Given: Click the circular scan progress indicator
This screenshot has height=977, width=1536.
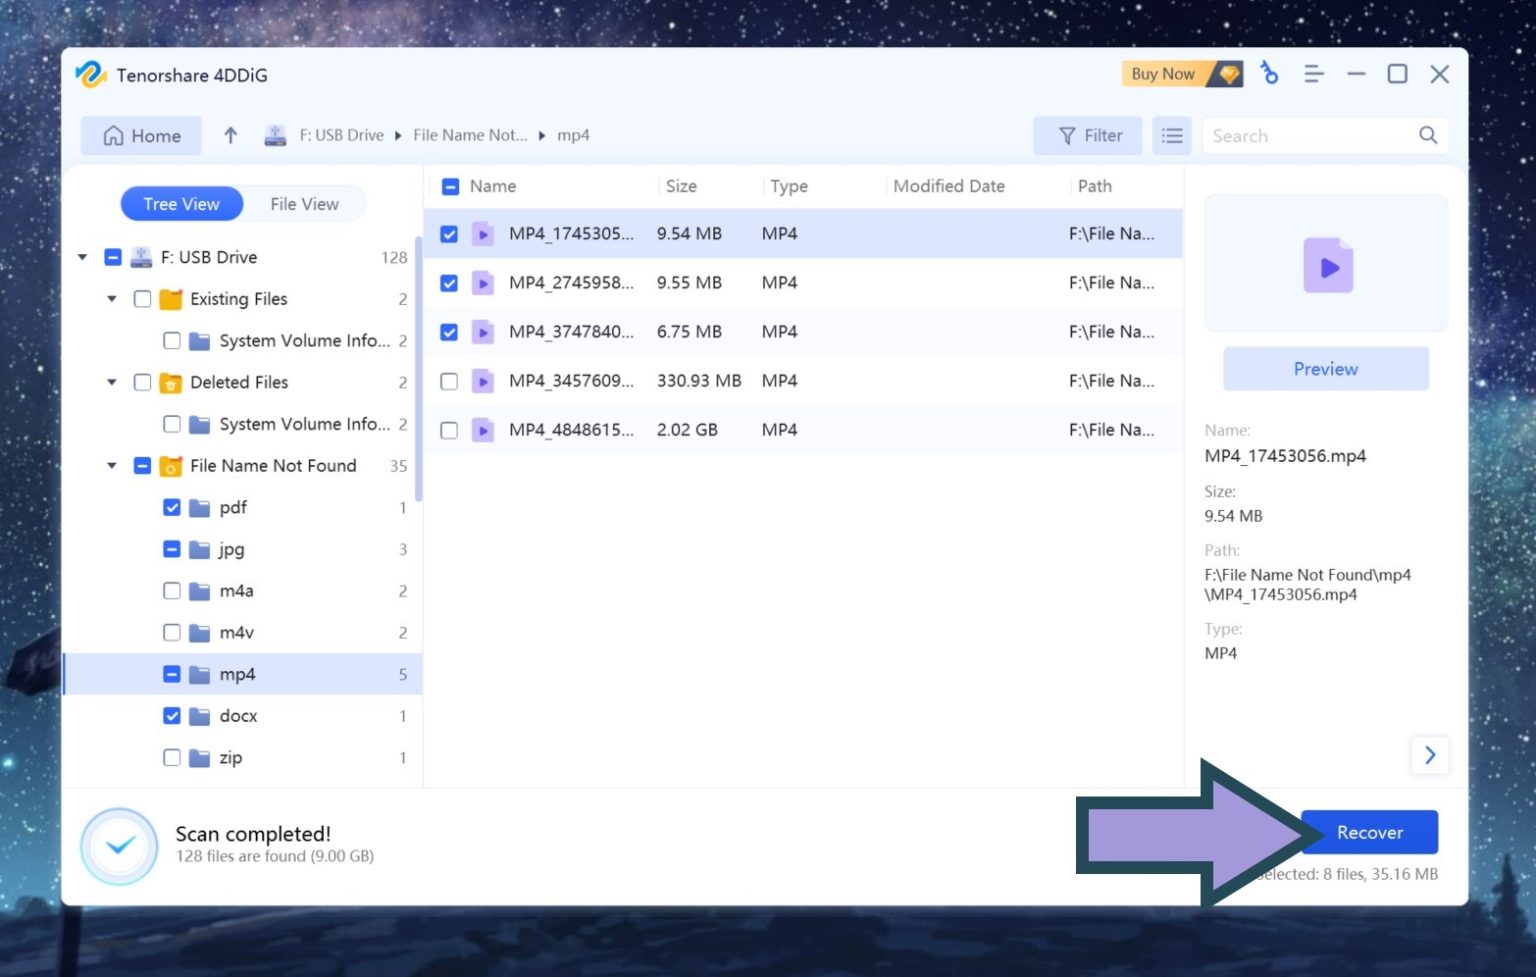Looking at the screenshot, I should point(119,845).
